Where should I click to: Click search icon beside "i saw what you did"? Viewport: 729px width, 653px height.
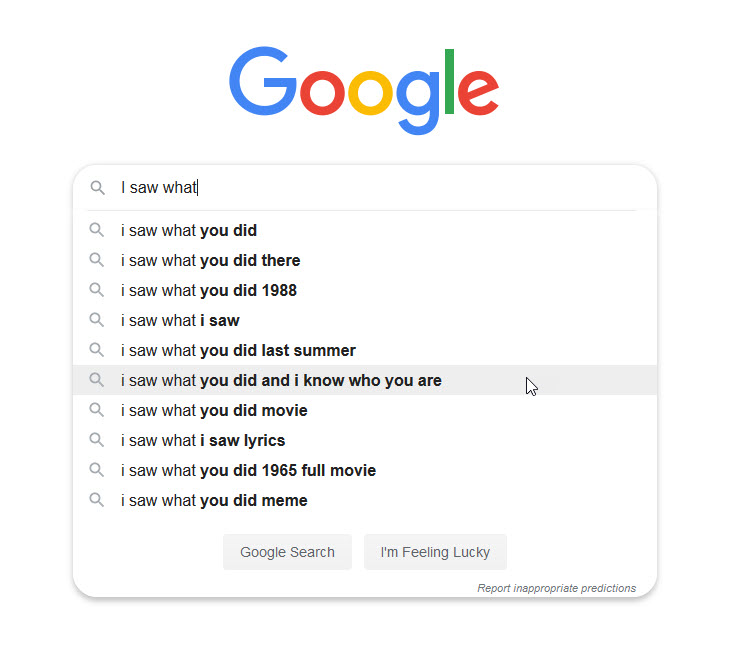(x=97, y=230)
